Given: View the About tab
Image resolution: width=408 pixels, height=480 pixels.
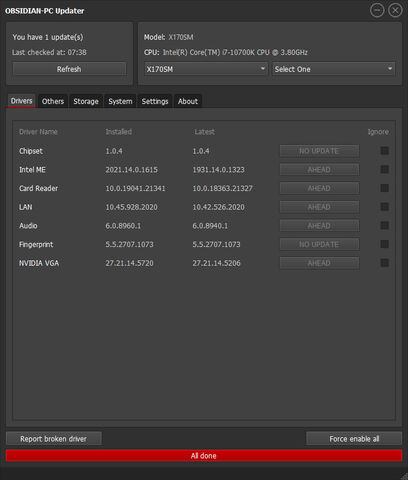Looking at the screenshot, I should click(188, 101).
